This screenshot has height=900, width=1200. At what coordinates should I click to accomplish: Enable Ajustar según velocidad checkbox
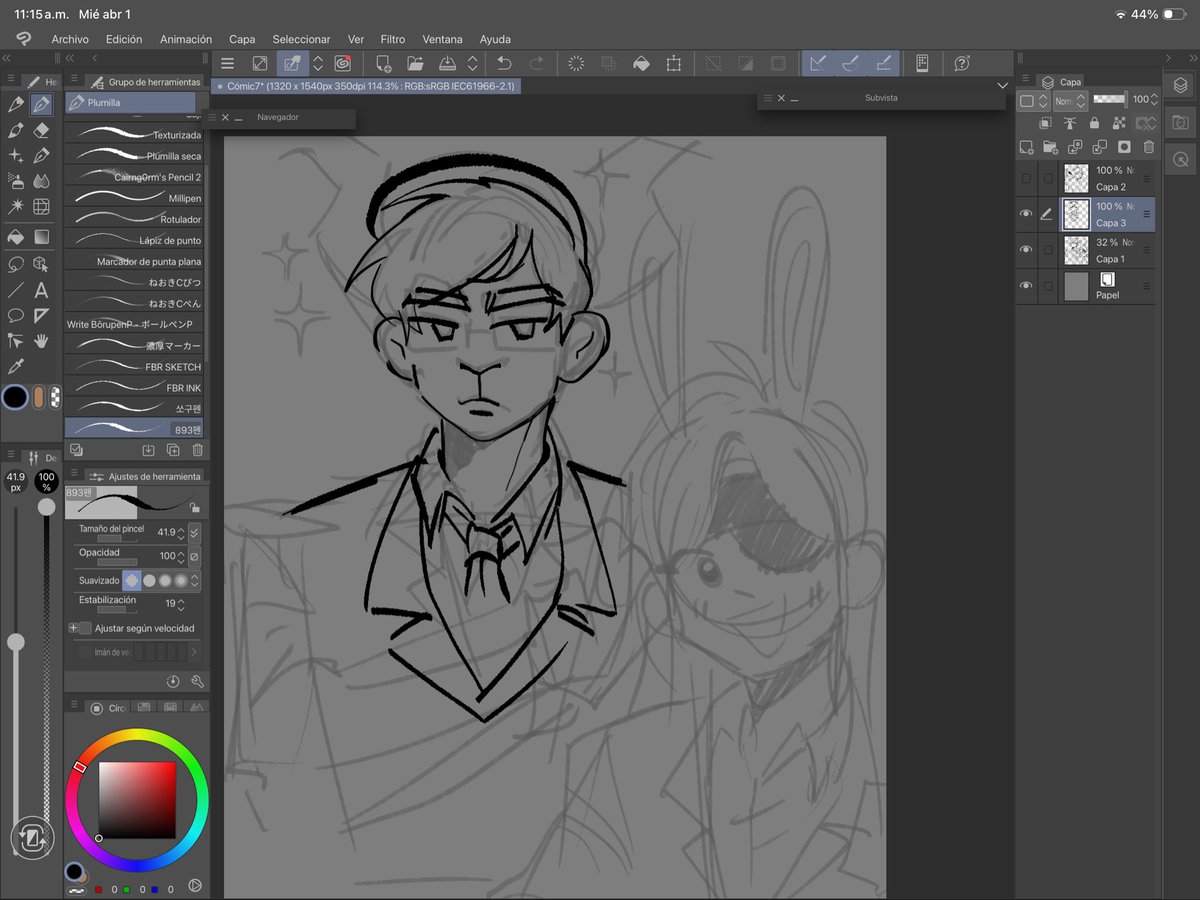click(x=85, y=628)
